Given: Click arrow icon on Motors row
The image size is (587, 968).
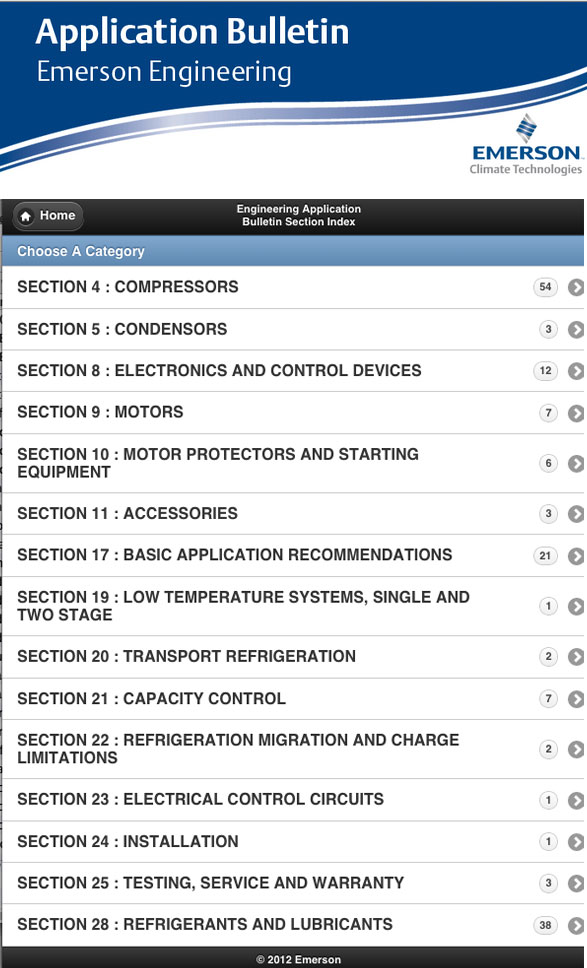Looking at the screenshot, I should tap(577, 413).
